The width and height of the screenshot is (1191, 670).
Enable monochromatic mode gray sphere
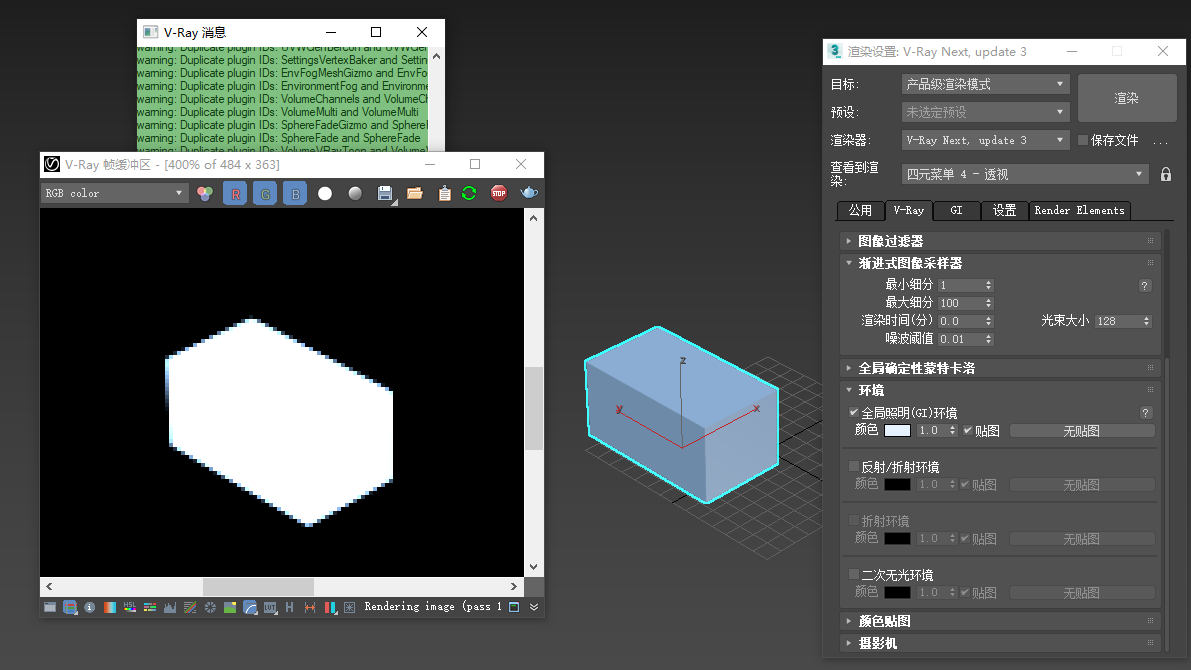pos(355,194)
